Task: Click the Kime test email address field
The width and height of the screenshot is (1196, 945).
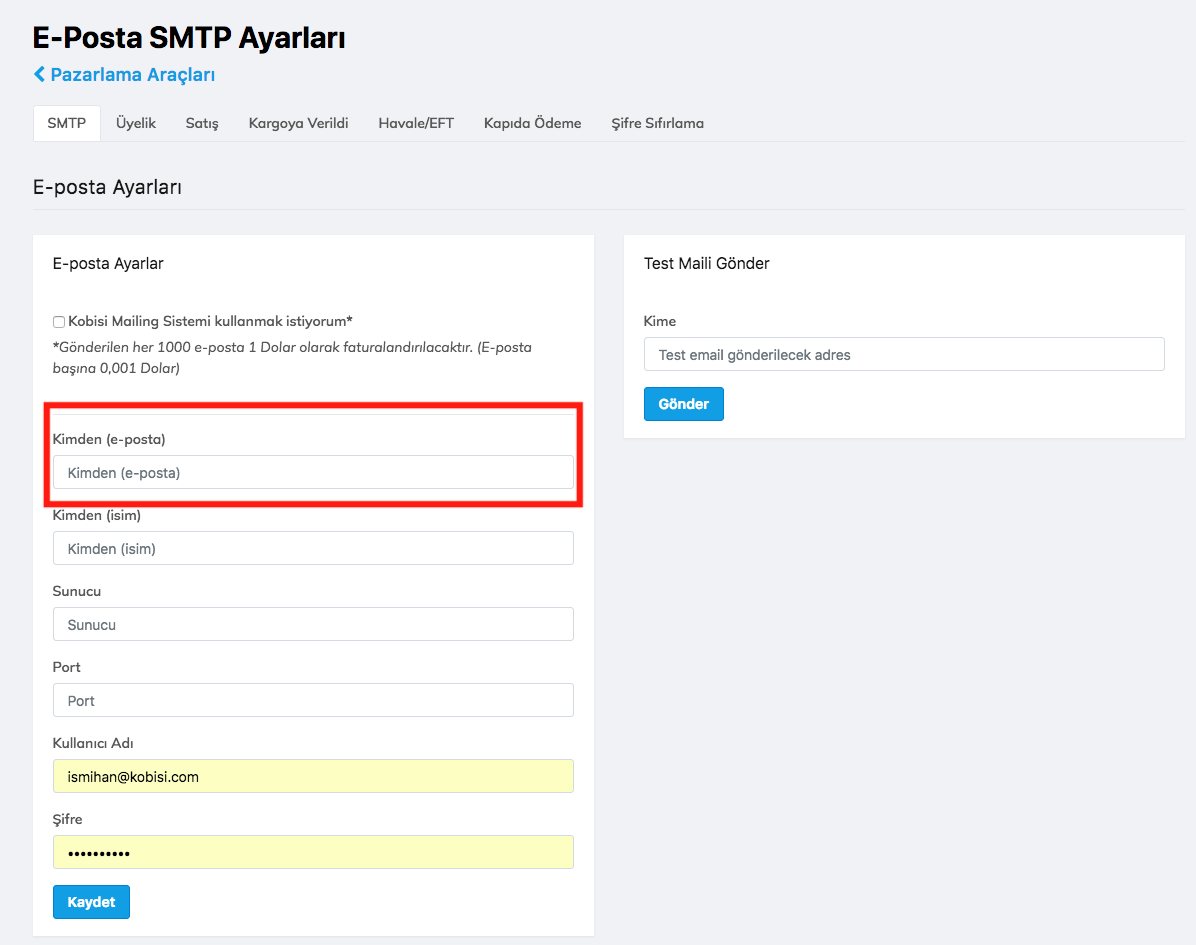Action: (x=904, y=354)
